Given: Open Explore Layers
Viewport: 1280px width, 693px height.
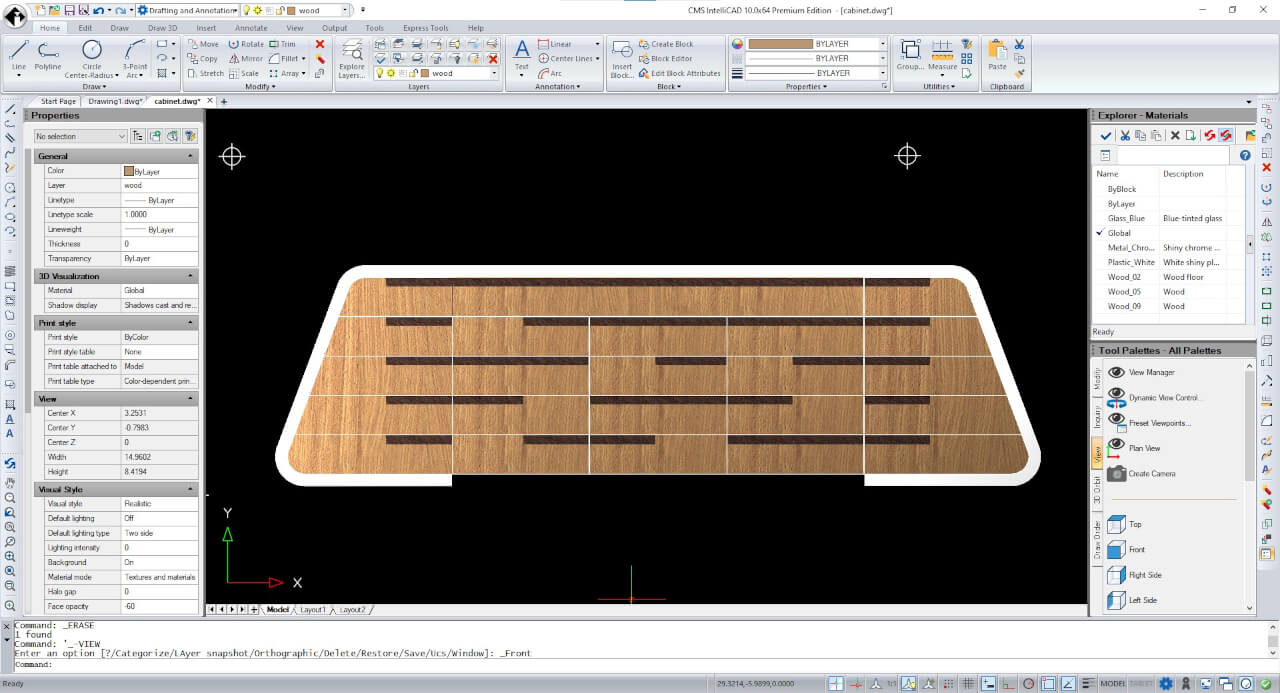Looking at the screenshot, I should (x=352, y=58).
